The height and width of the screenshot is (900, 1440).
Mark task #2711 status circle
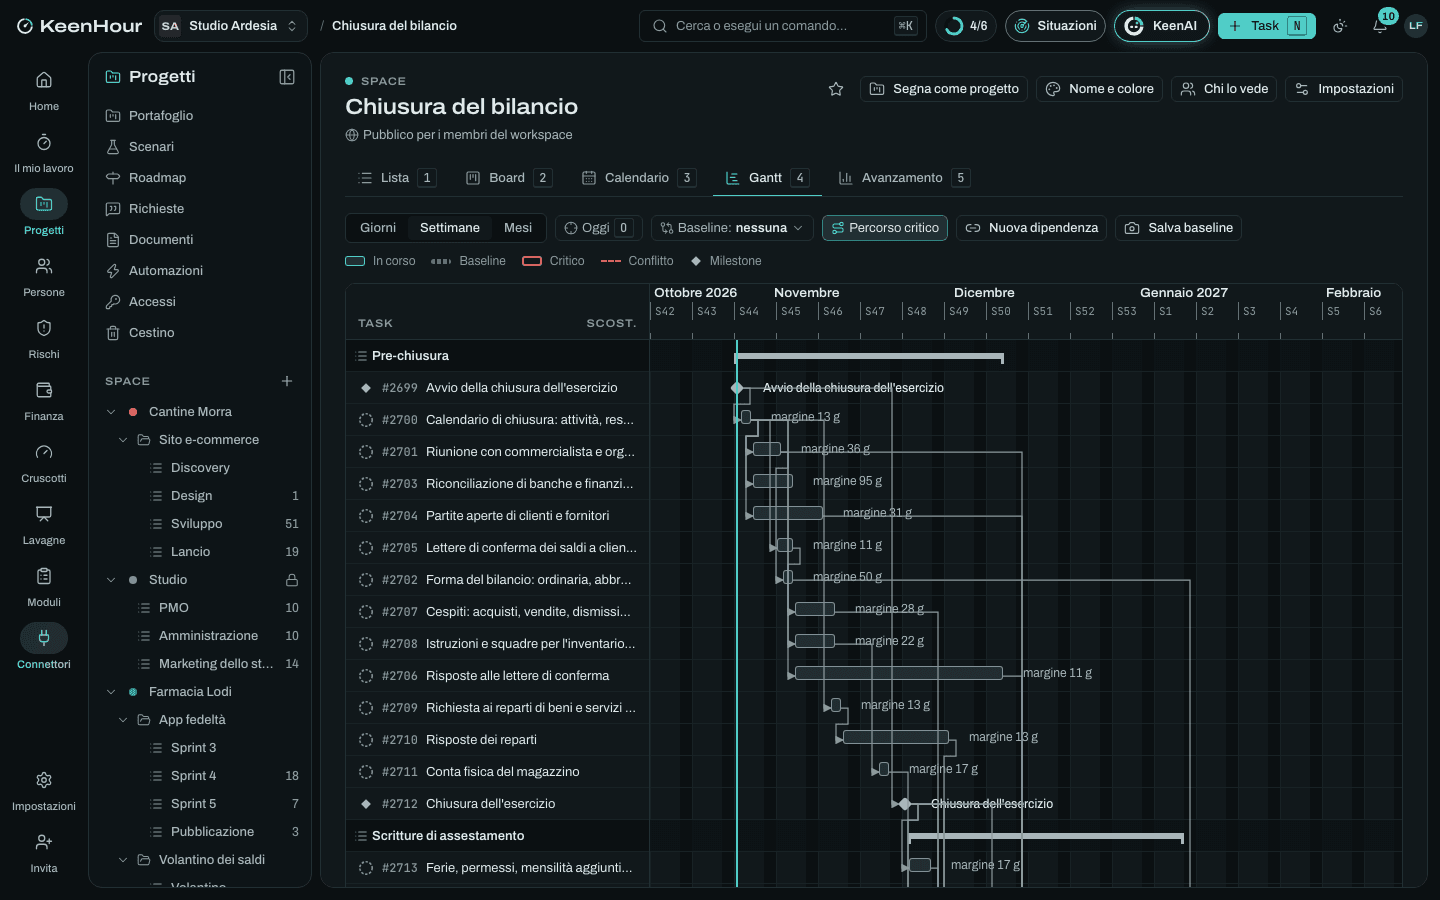click(x=366, y=772)
